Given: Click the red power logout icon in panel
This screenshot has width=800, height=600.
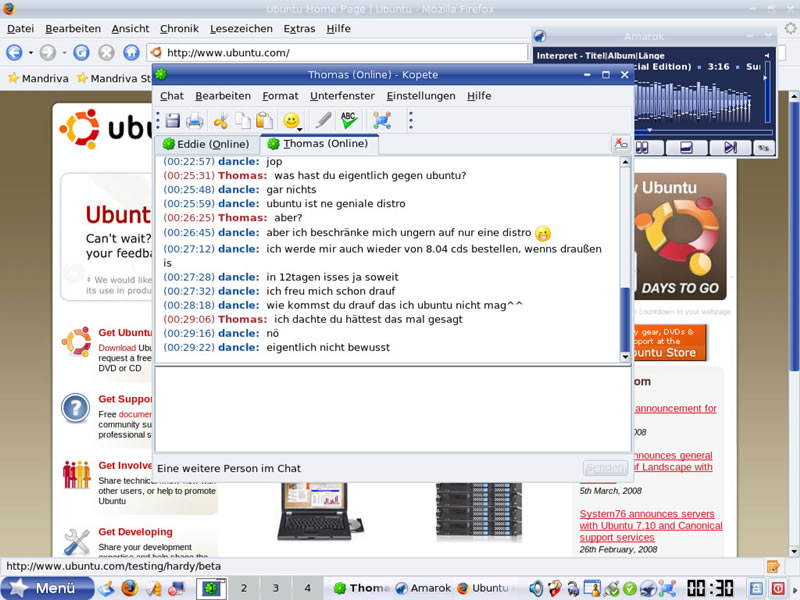Looking at the screenshot, I should [778, 588].
